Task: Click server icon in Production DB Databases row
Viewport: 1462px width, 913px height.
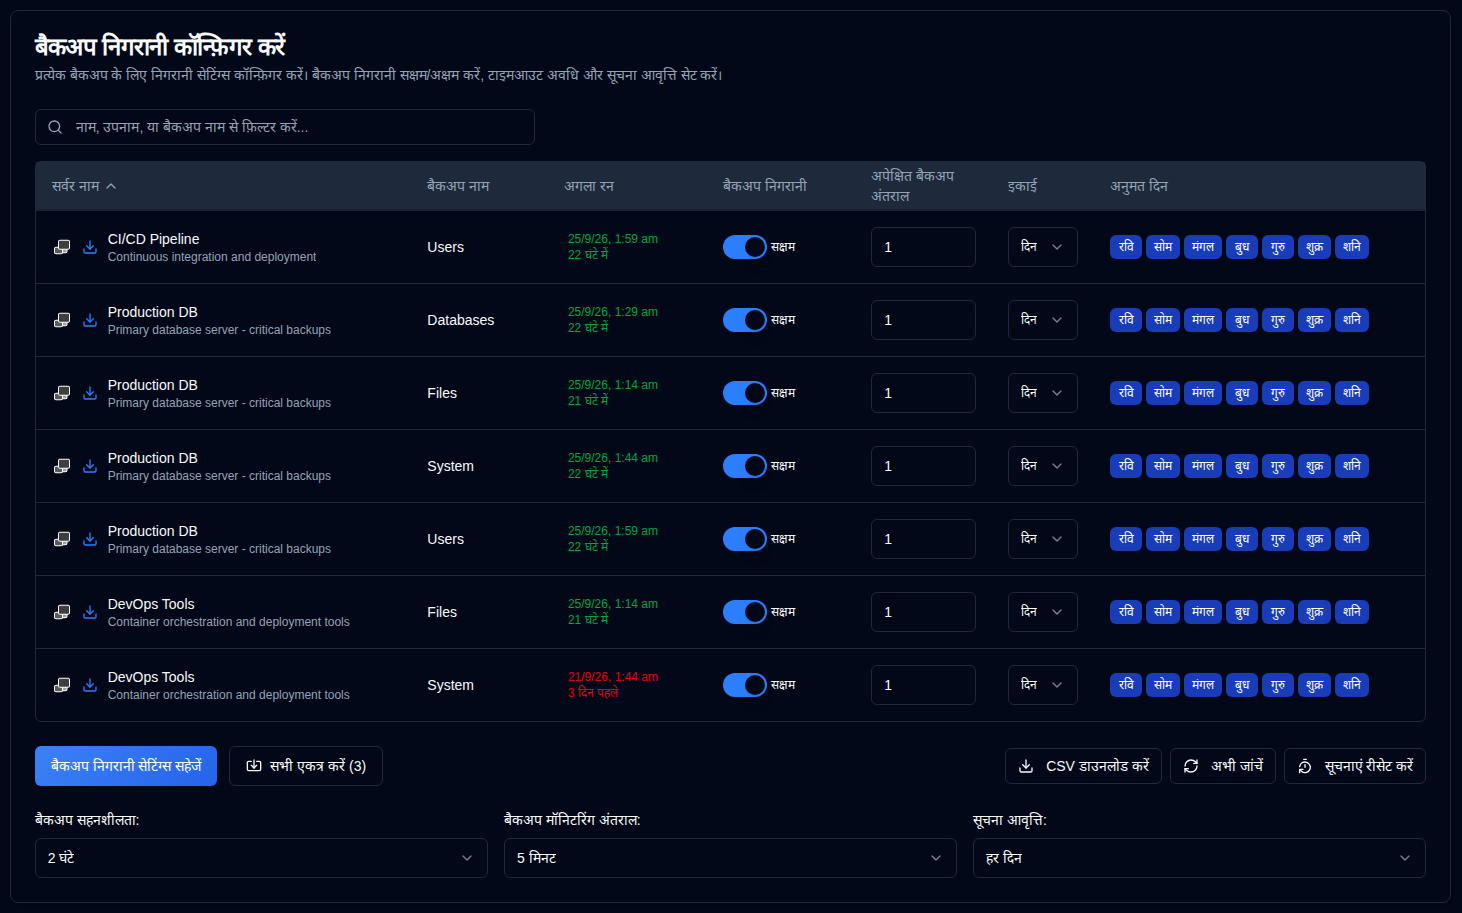Action: coord(62,320)
